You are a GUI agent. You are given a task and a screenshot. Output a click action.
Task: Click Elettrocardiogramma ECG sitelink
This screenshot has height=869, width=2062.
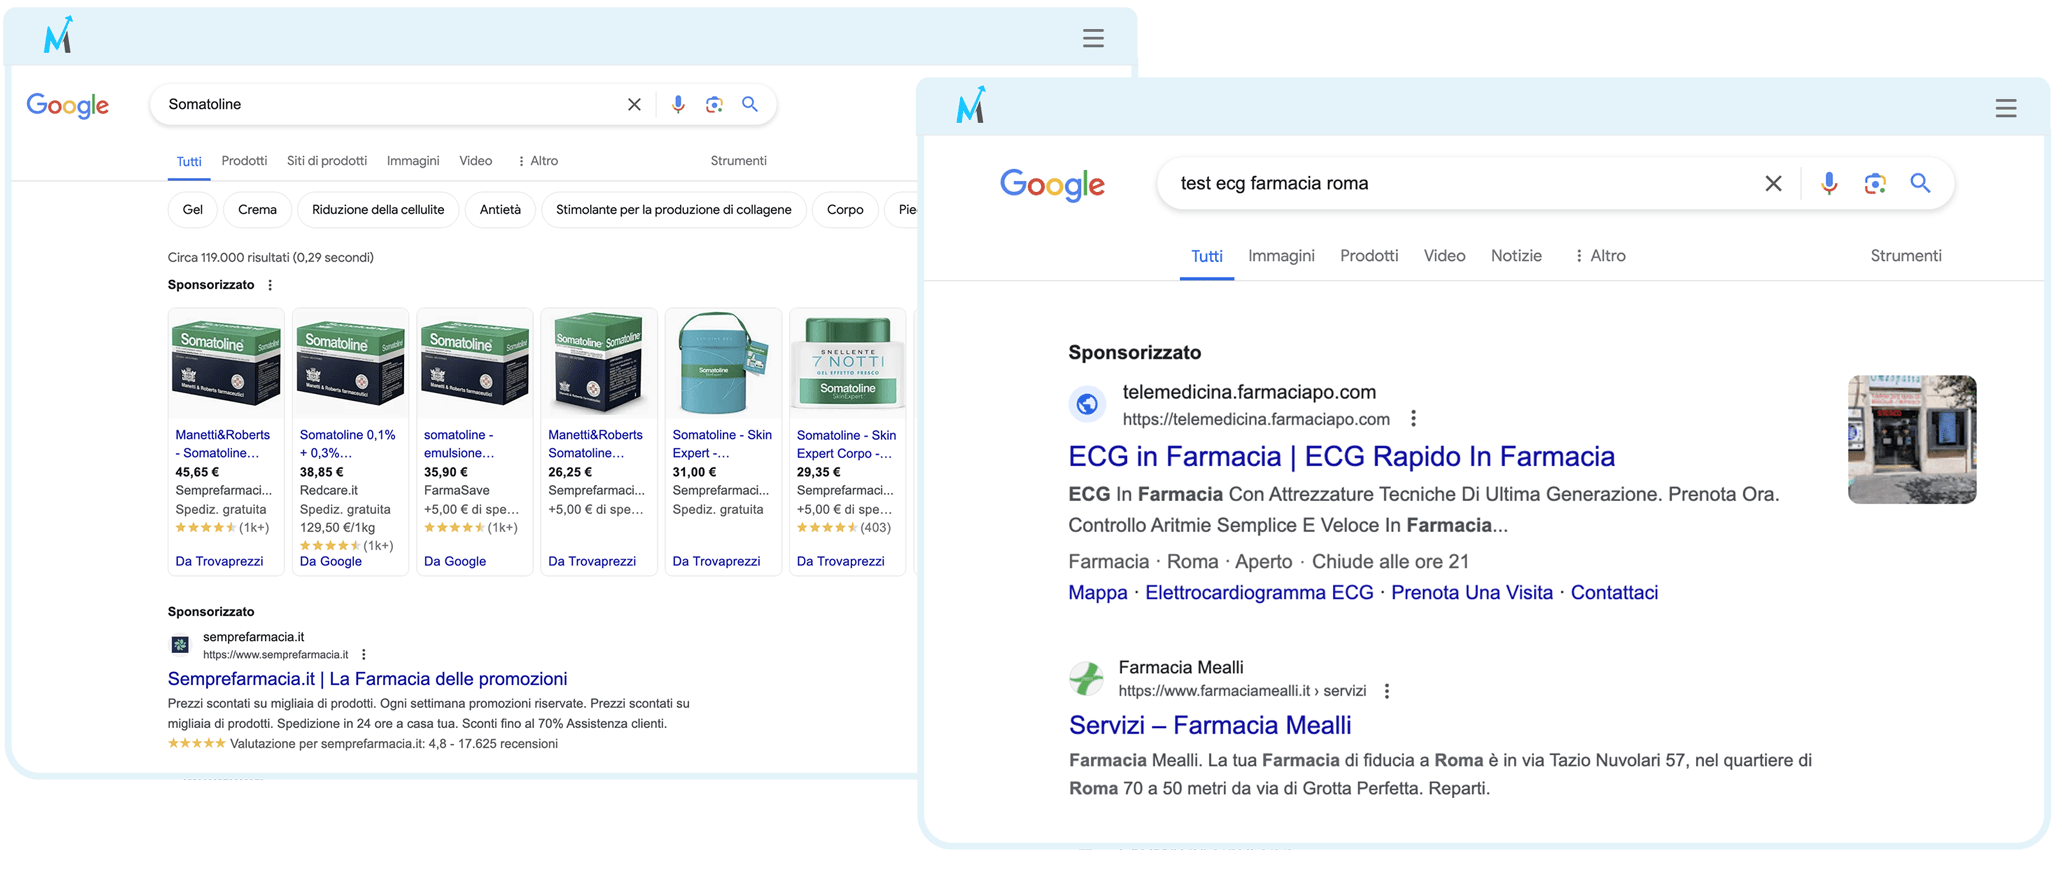[1259, 593]
